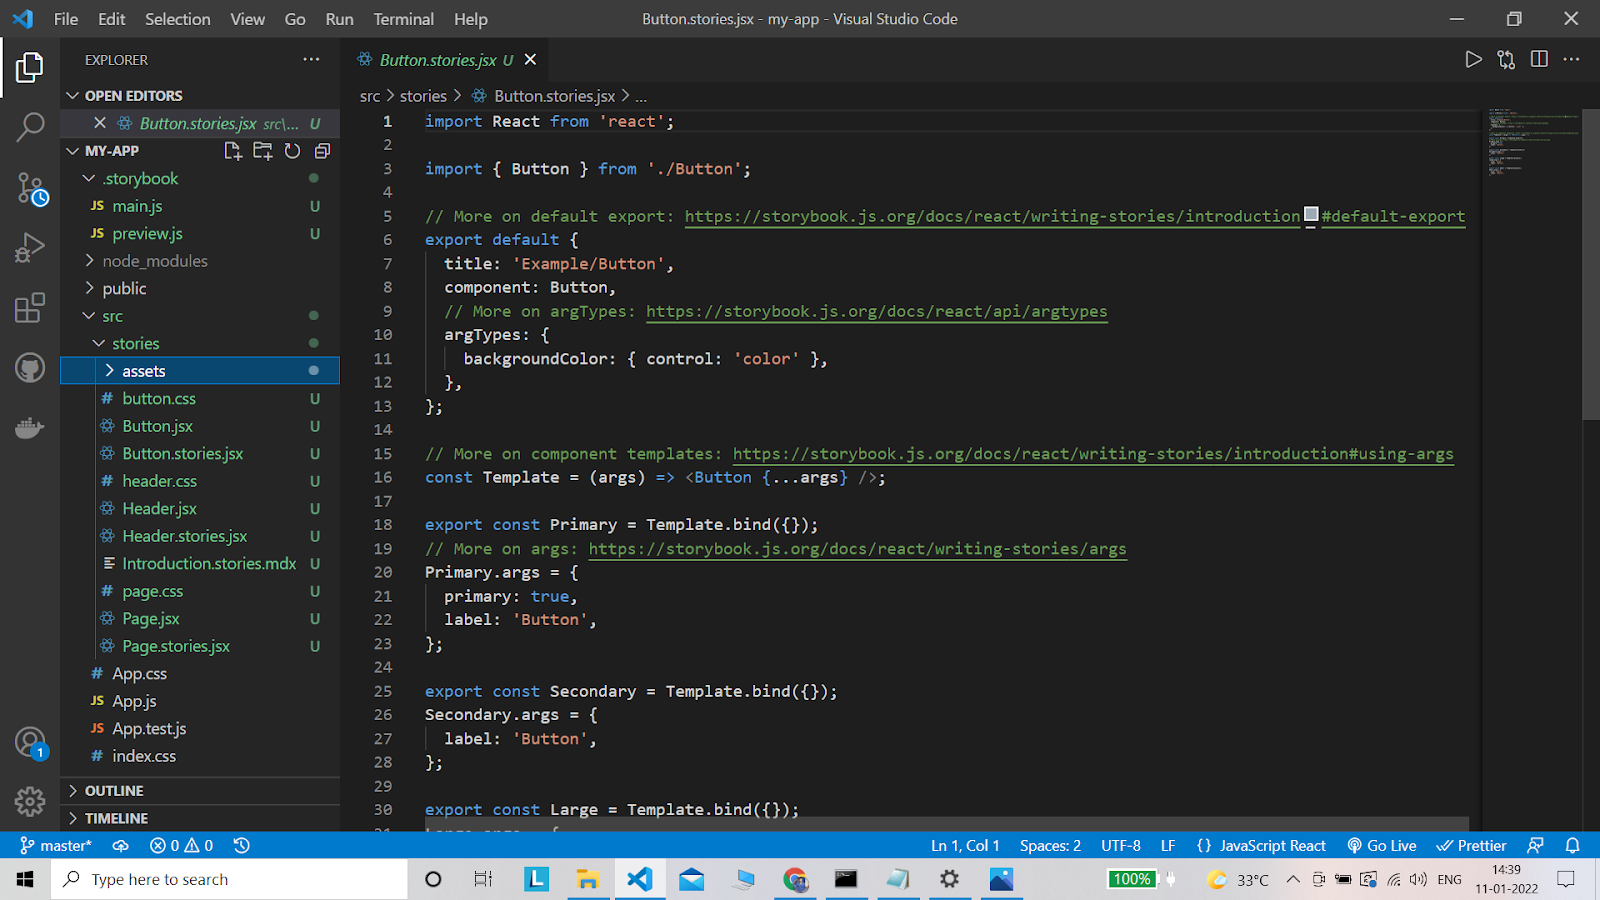This screenshot has width=1600, height=900.
Task: Click the Split Editor Right icon
Action: coord(1539,60)
